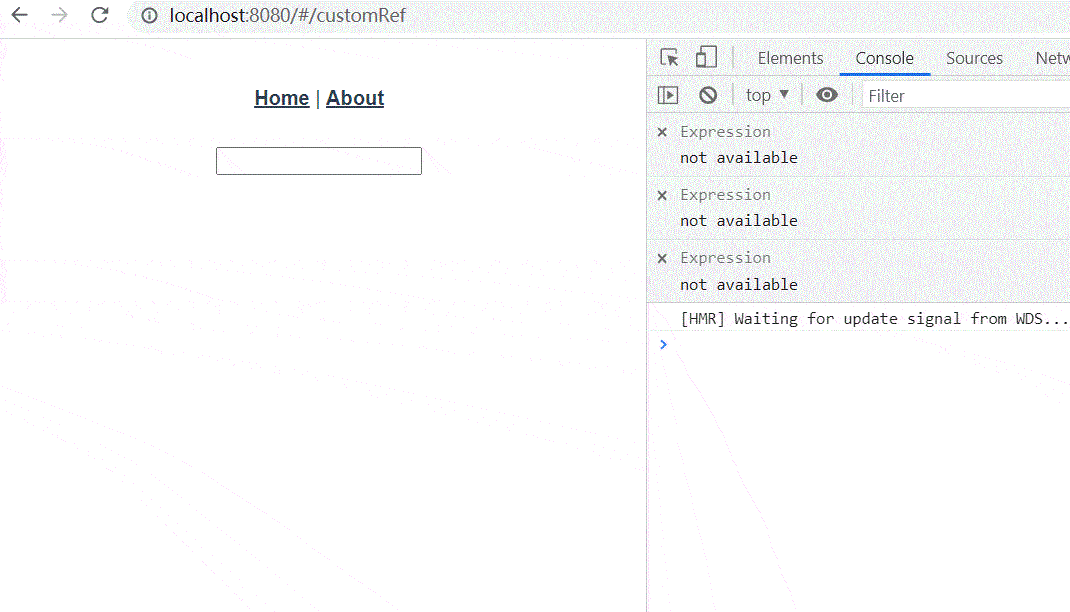Edit the first Expression field

click(725, 132)
